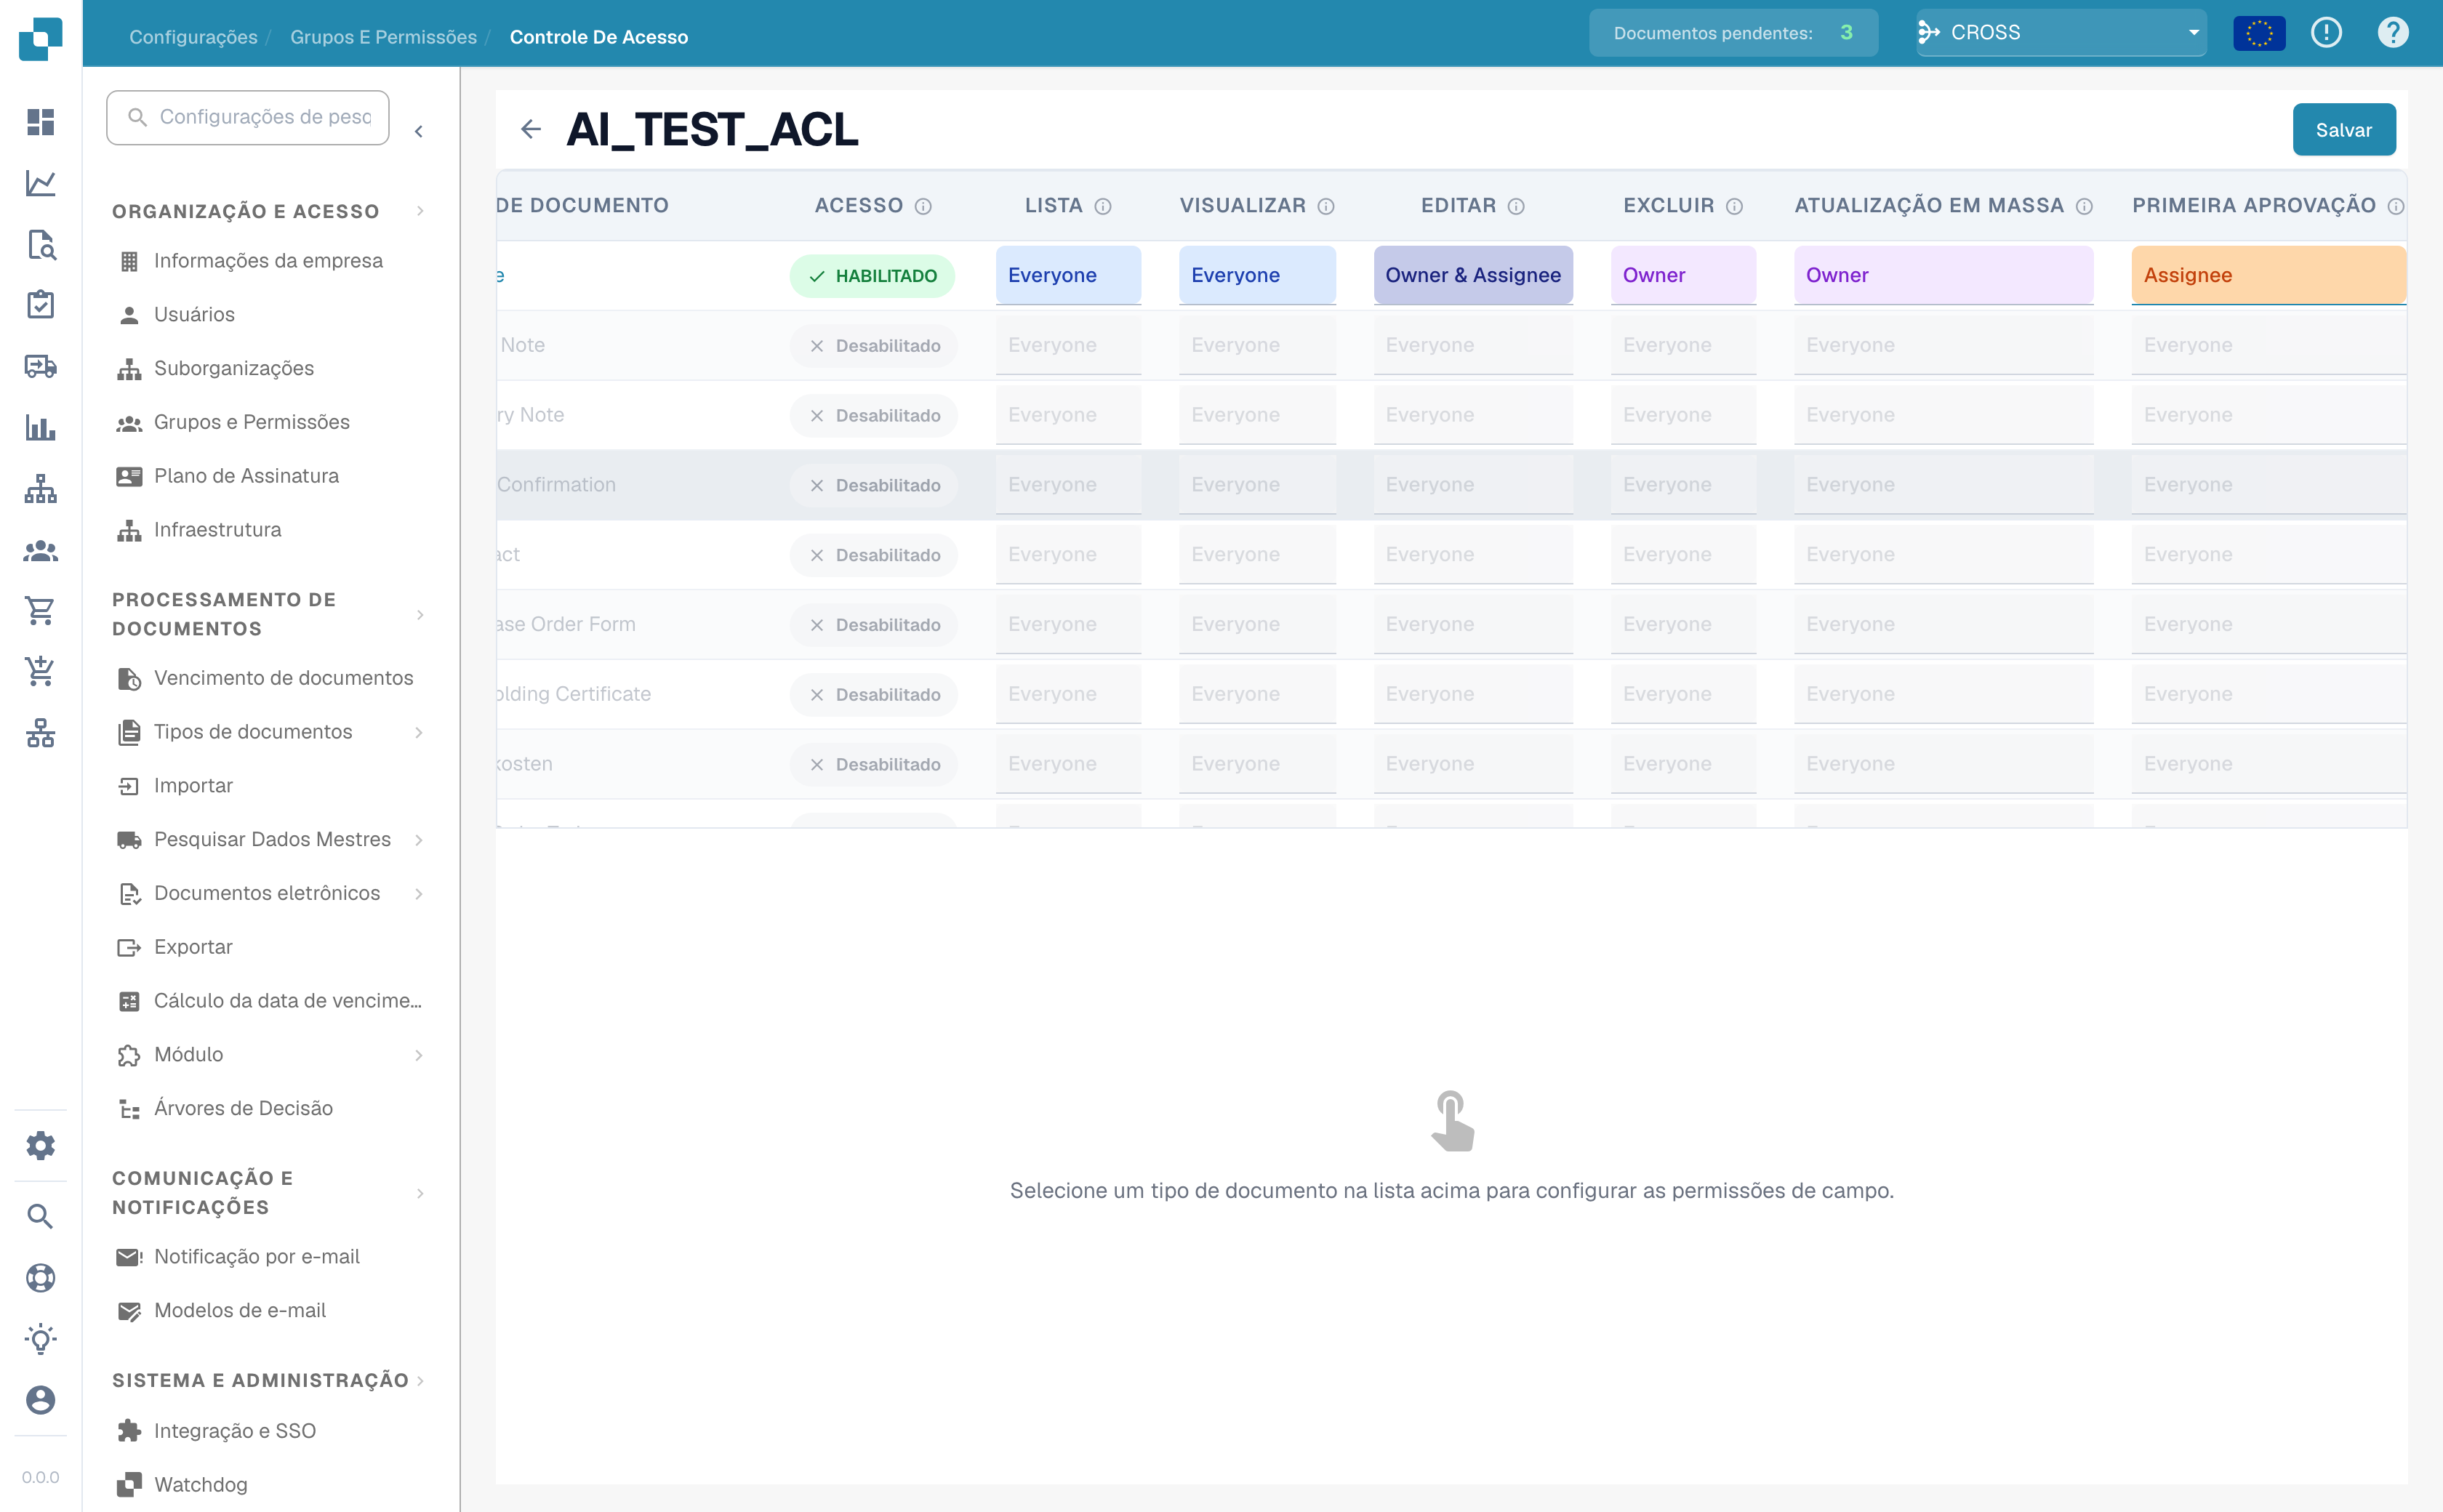Focus the Configurações search field

[x=248, y=117]
